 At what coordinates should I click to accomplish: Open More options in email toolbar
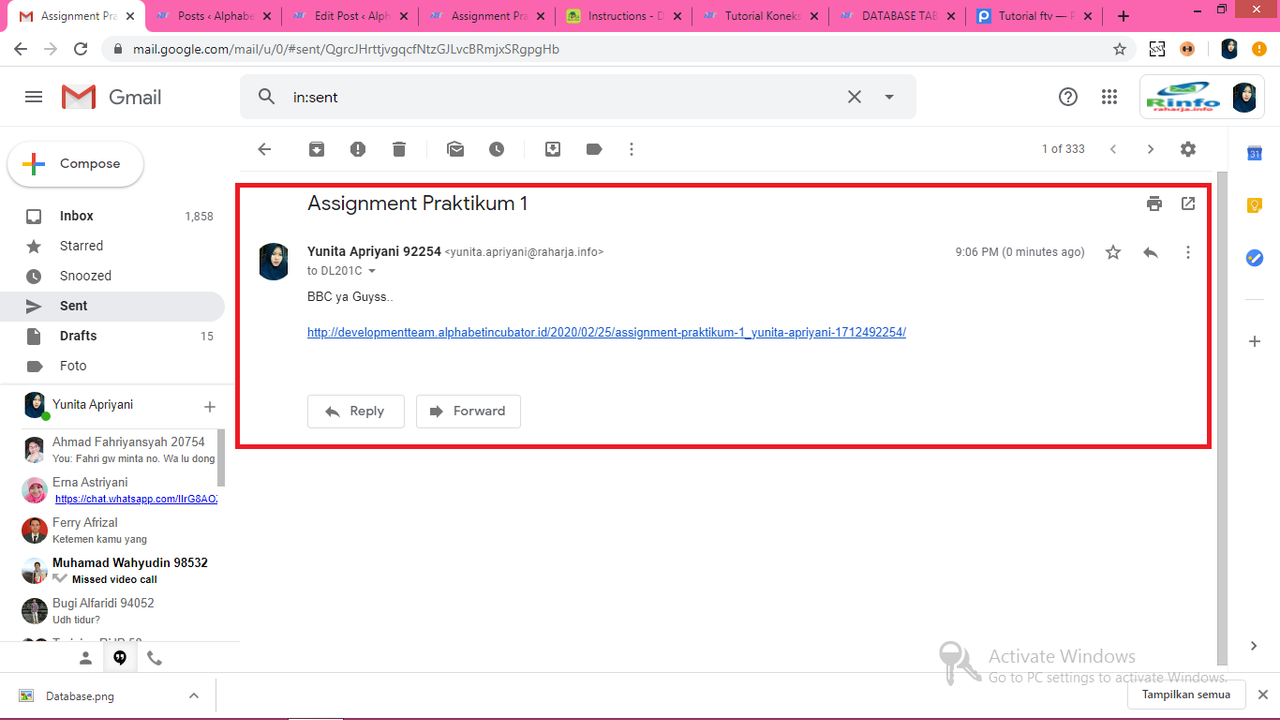pyautogui.click(x=631, y=149)
